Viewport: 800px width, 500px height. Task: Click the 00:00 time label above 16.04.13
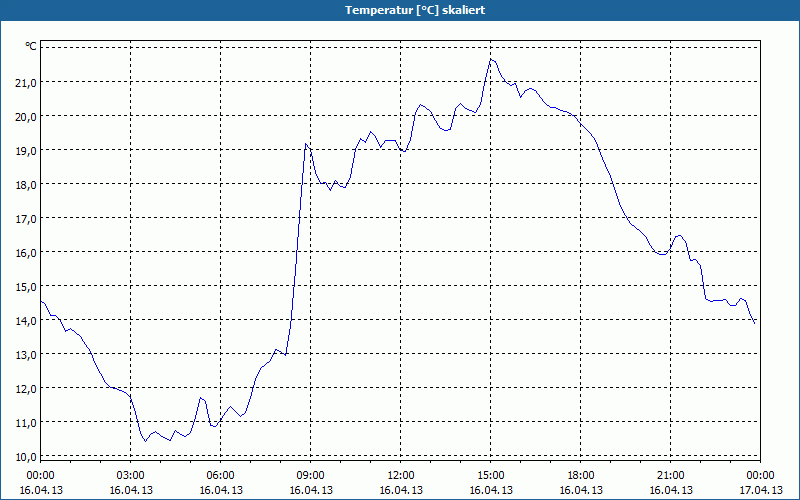coord(40,476)
